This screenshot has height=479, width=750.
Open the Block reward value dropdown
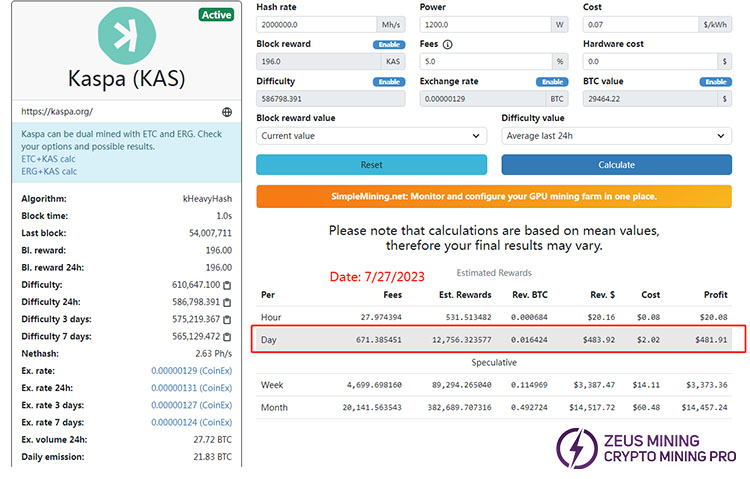(371, 135)
